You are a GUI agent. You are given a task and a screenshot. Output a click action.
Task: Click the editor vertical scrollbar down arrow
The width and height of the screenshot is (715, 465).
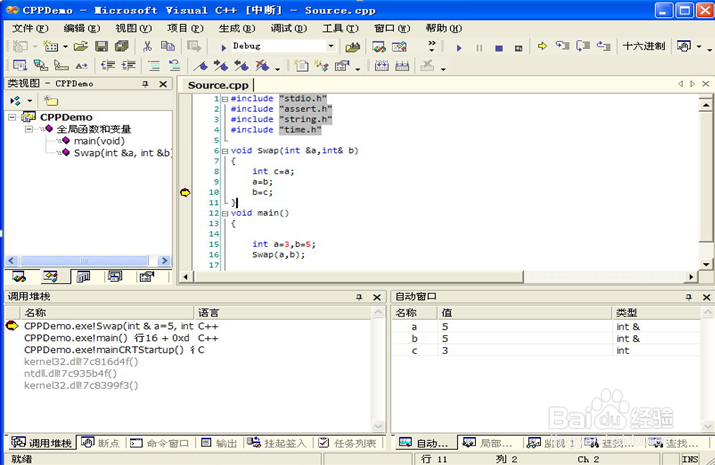(705, 264)
